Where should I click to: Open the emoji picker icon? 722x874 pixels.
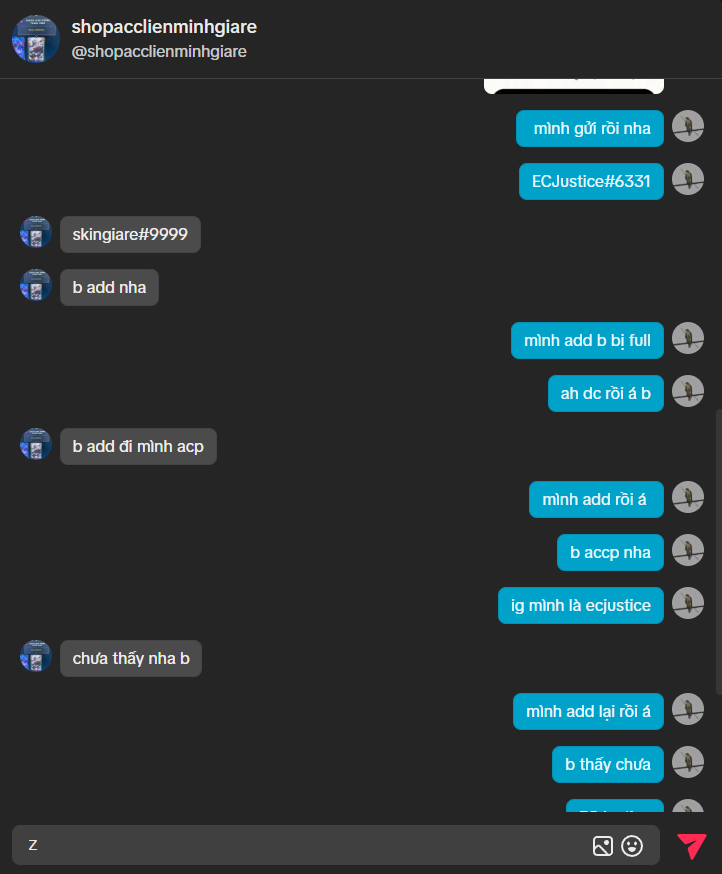632,846
